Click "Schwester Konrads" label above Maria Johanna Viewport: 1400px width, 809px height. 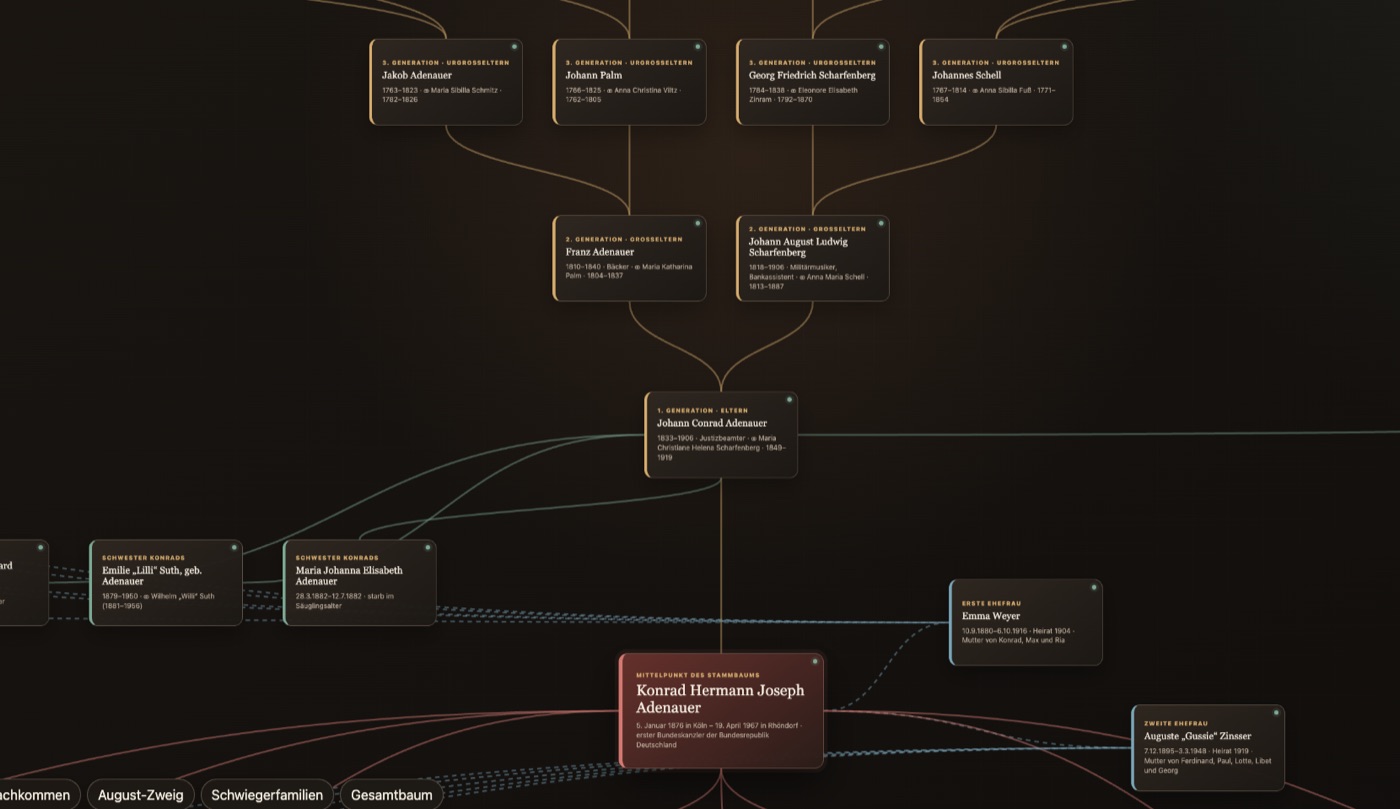point(337,558)
